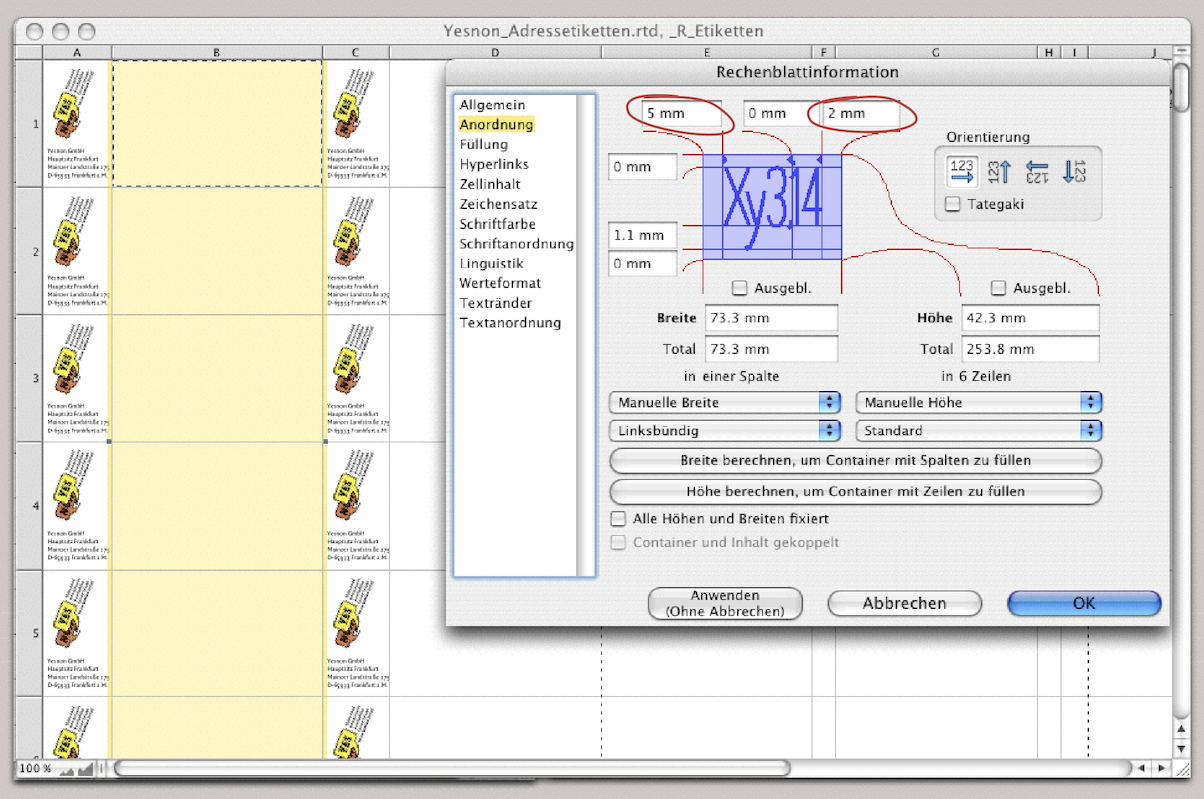The height and width of the screenshot is (799, 1204).
Task: Open the Manuelle Höhe dropdown
Action: [x=978, y=402]
